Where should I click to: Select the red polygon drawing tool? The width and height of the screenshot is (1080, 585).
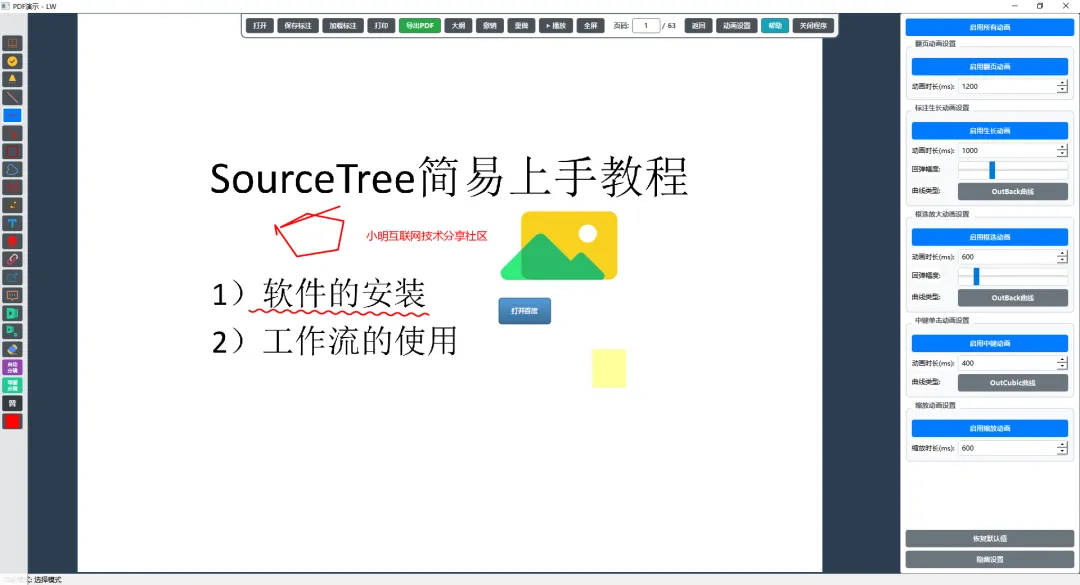[12, 187]
